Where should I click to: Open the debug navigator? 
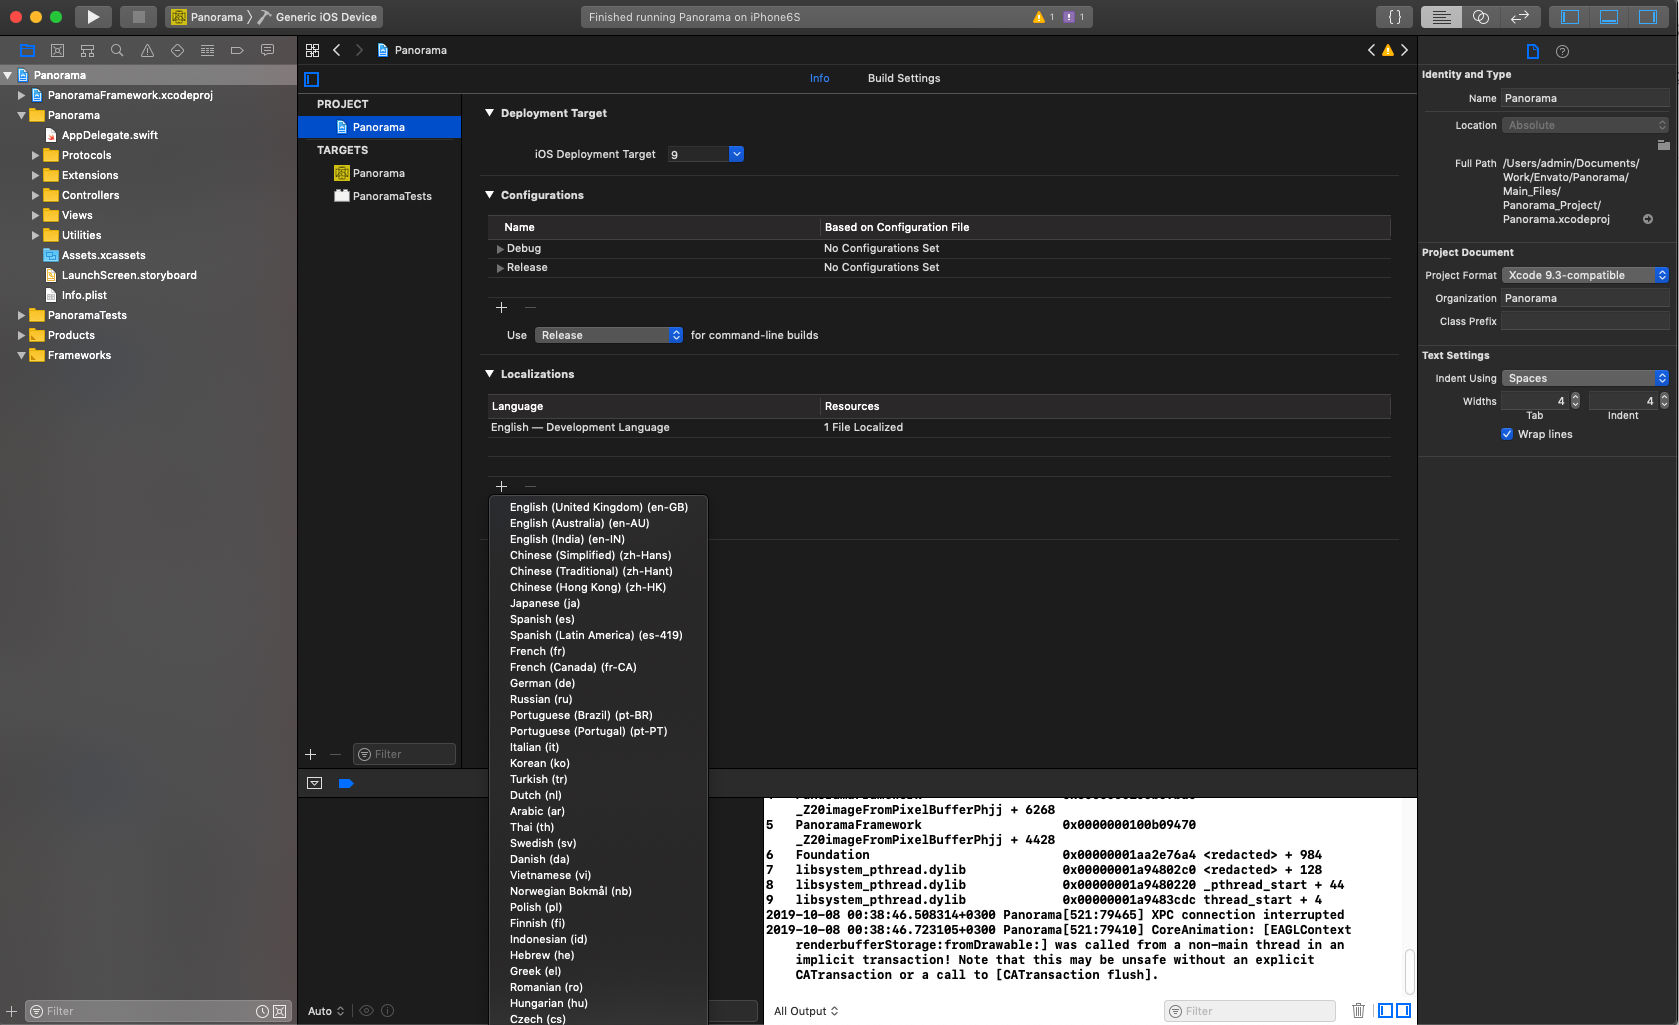[207, 50]
